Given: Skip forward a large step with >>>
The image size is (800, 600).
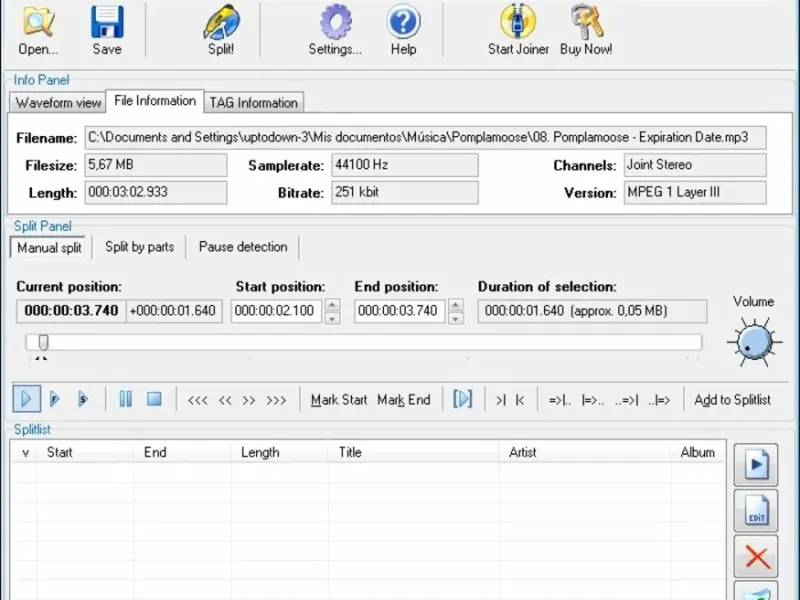Looking at the screenshot, I should pyautogui.click(x=276, y=400).
